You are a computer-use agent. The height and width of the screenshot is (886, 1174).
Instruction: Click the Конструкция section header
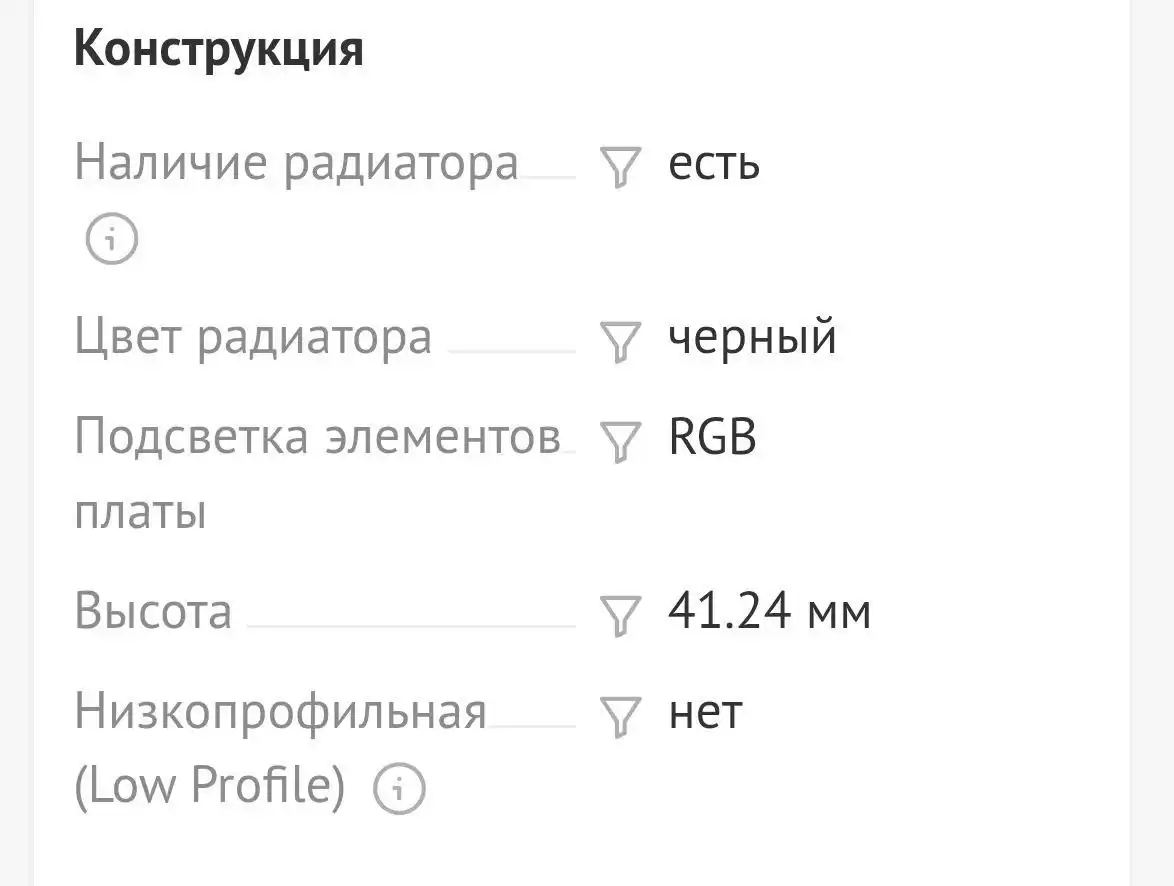220,45
